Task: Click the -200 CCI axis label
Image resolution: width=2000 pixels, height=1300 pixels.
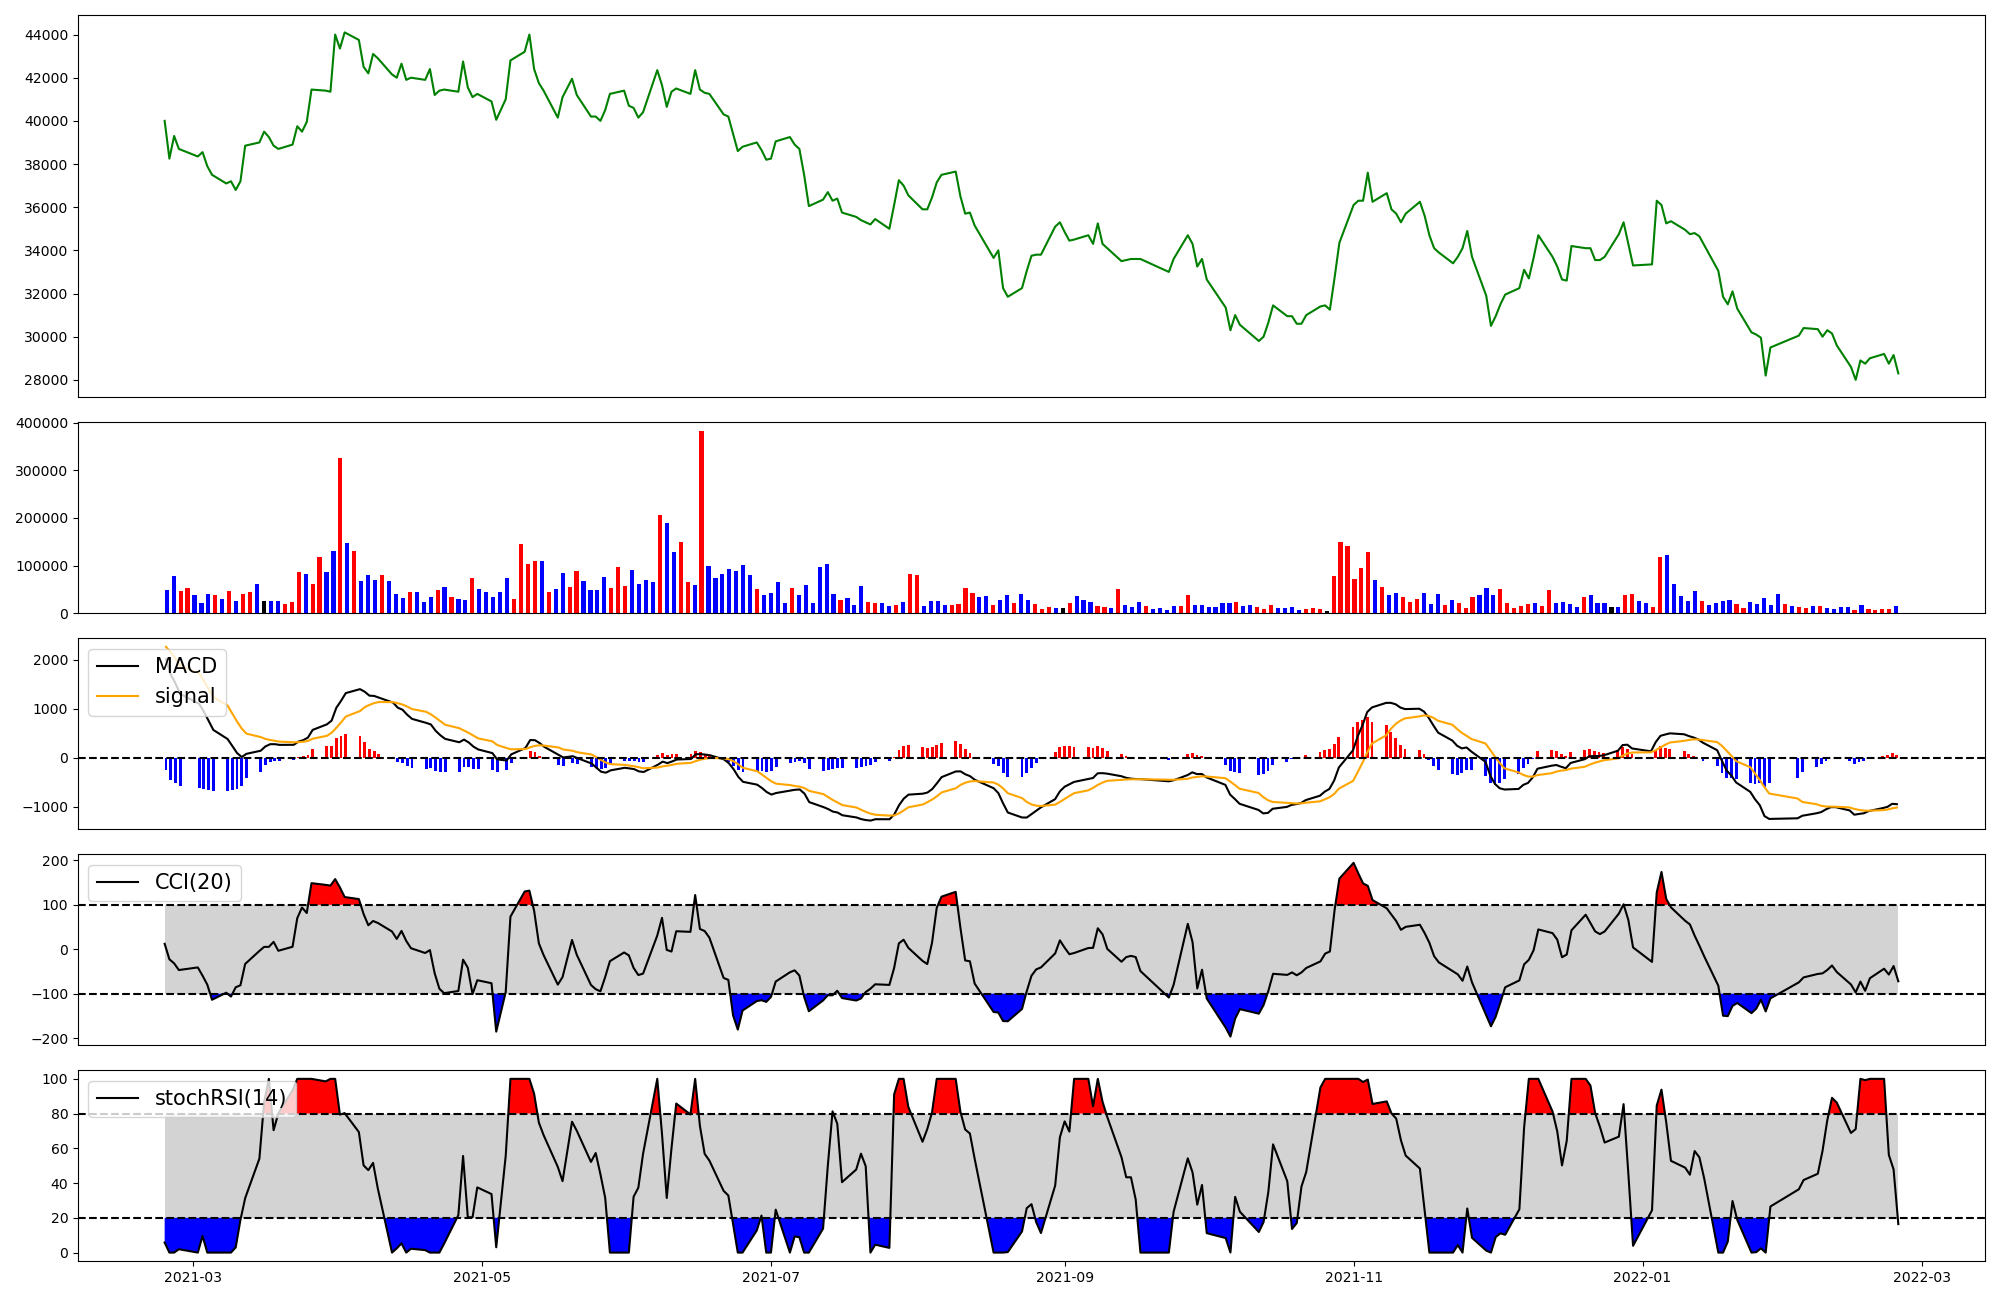Action: tap(52, 1039)
